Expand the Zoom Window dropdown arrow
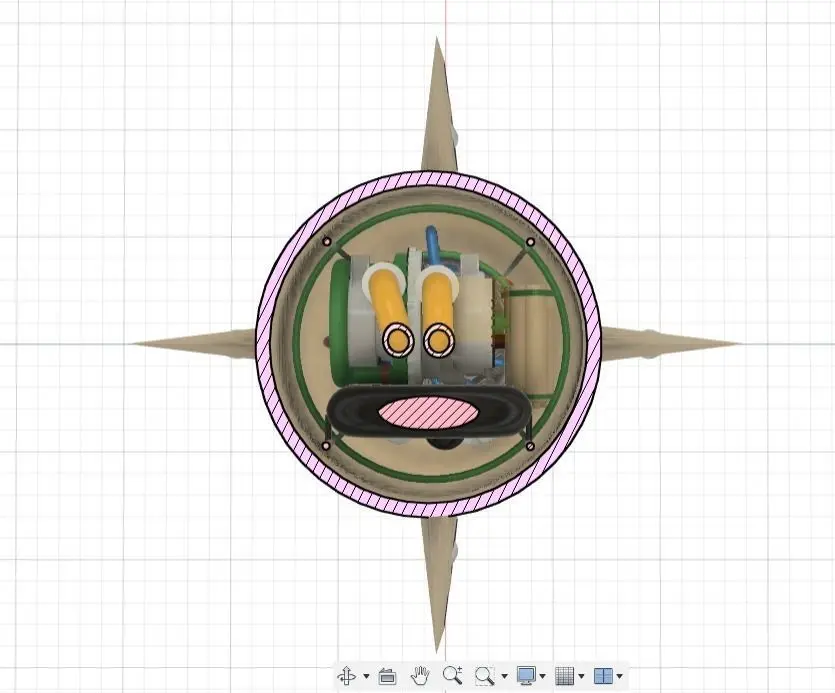Image resolution: width=835 pixels, height=693 pixels. pyautogui.click(x=504, y=676)
